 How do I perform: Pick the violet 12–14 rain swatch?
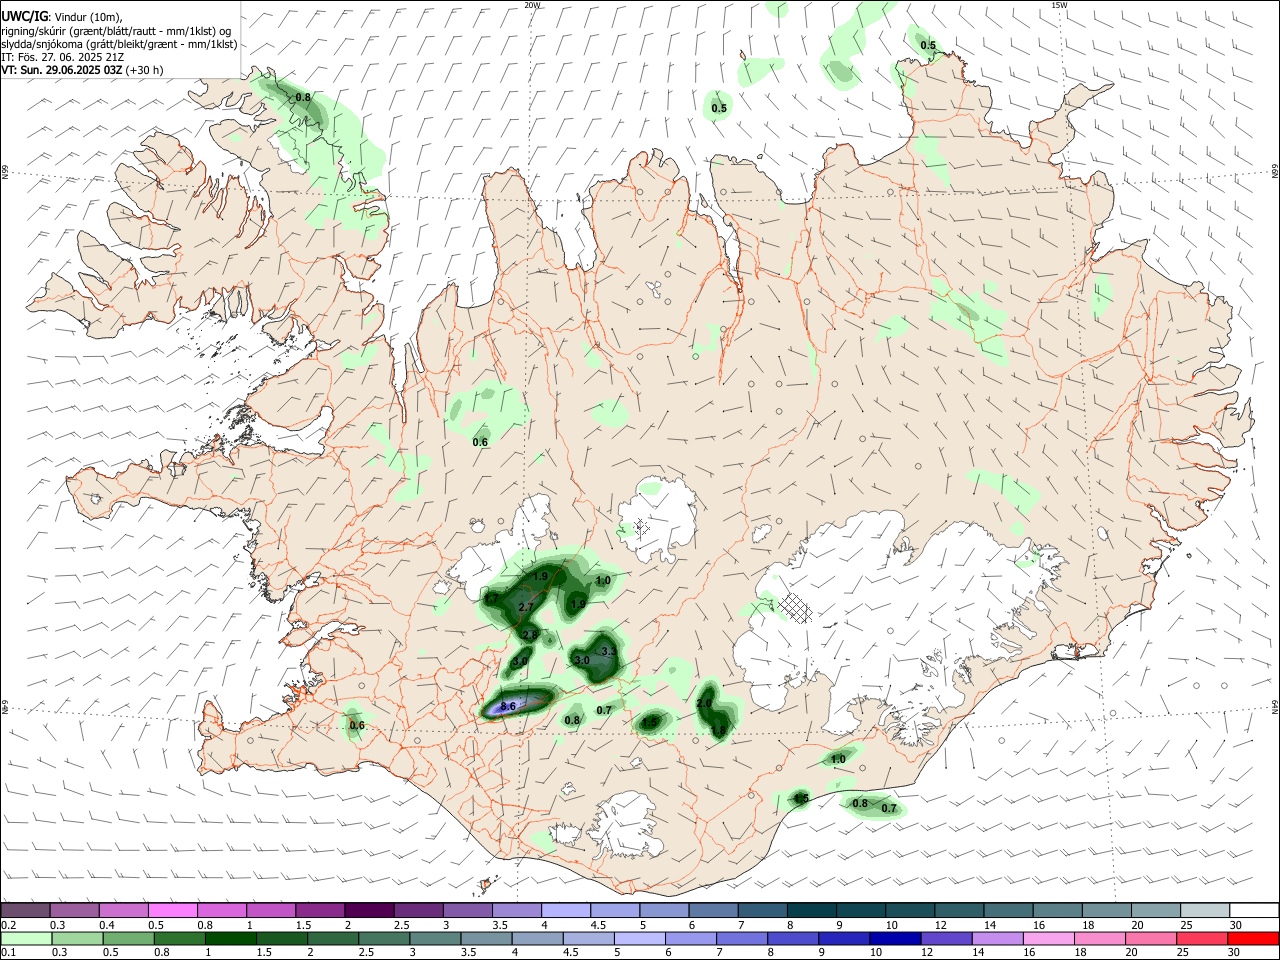tap(945, 938)
